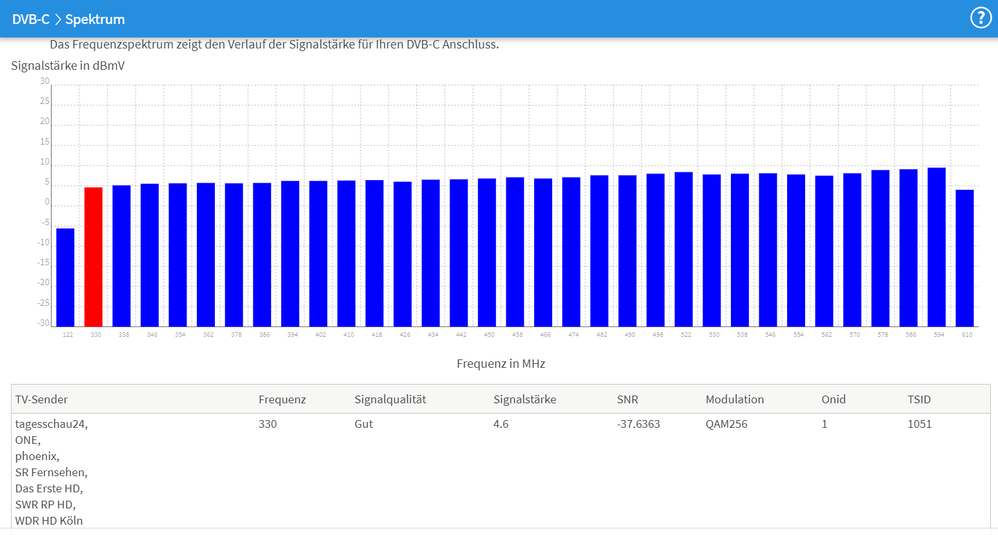Viewport: 998px width, 535px height.
Task: Select the red 330 MHz bar
Action: 94,257
